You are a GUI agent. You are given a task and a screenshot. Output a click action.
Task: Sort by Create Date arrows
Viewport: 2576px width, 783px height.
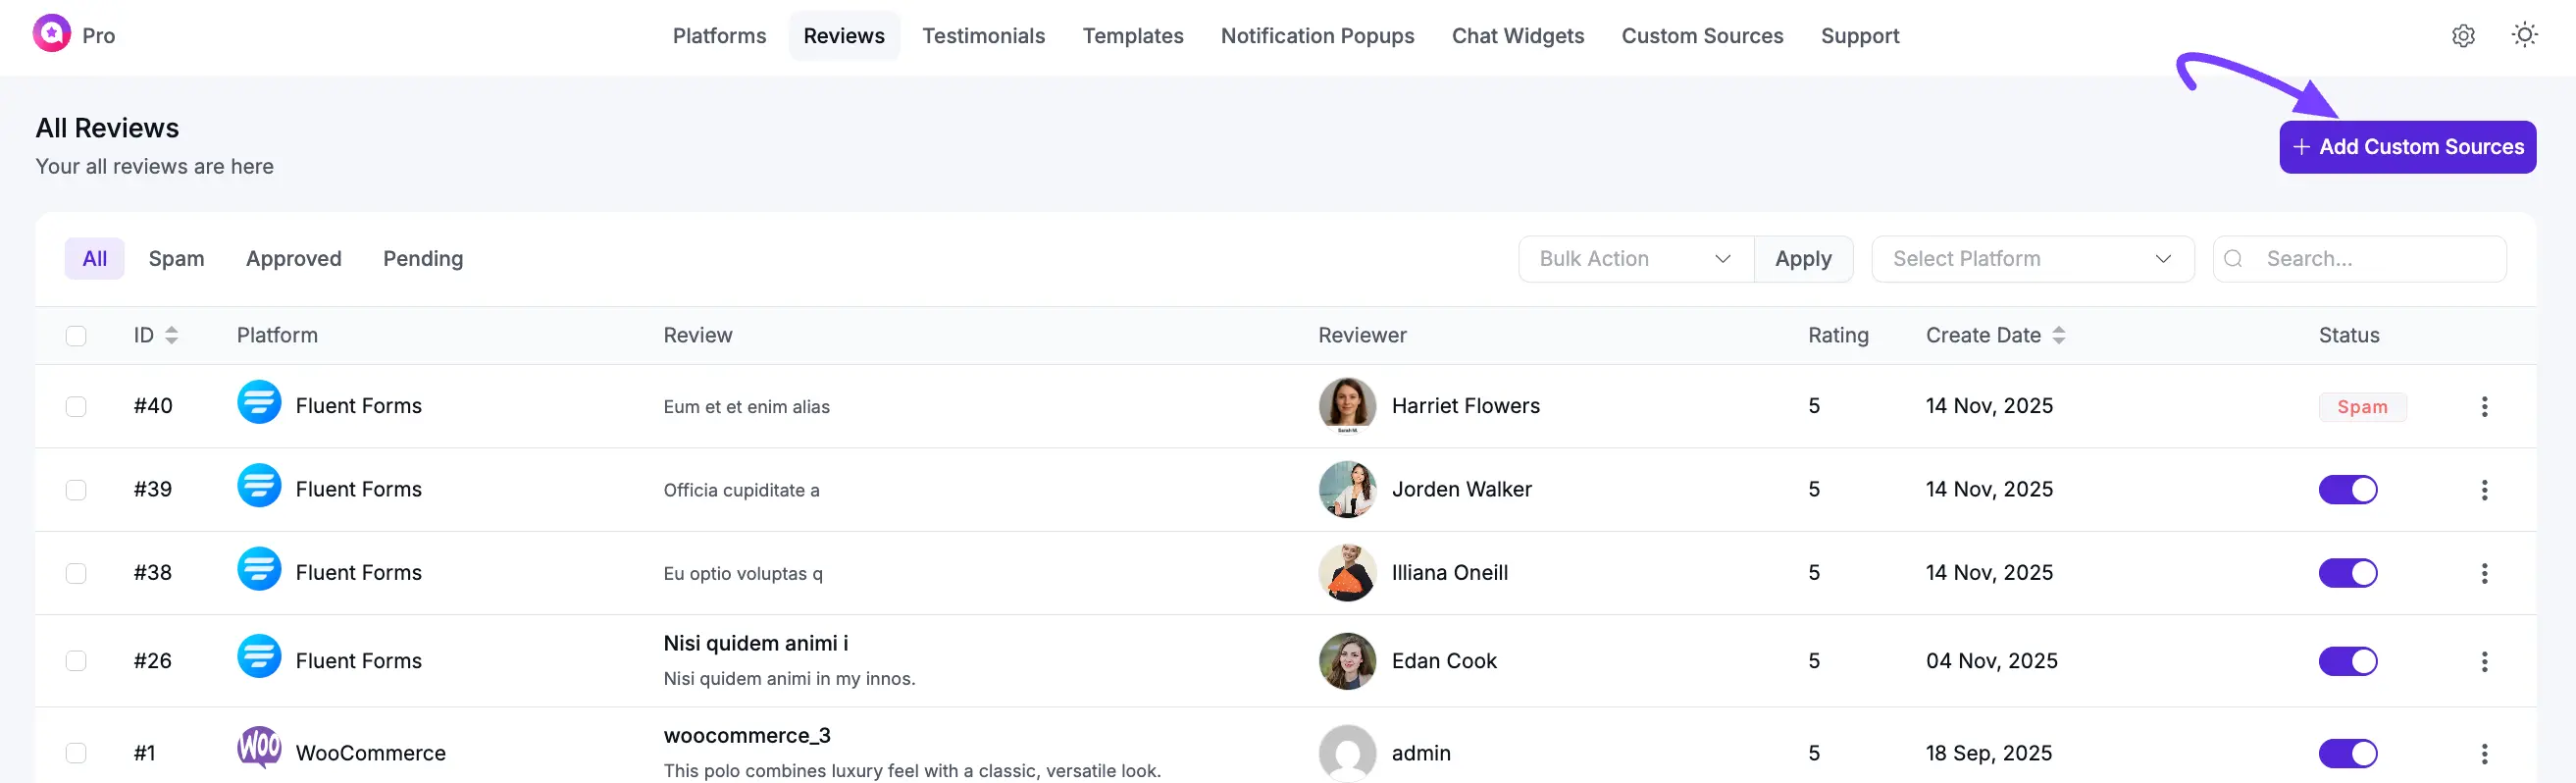(2058, 336)
